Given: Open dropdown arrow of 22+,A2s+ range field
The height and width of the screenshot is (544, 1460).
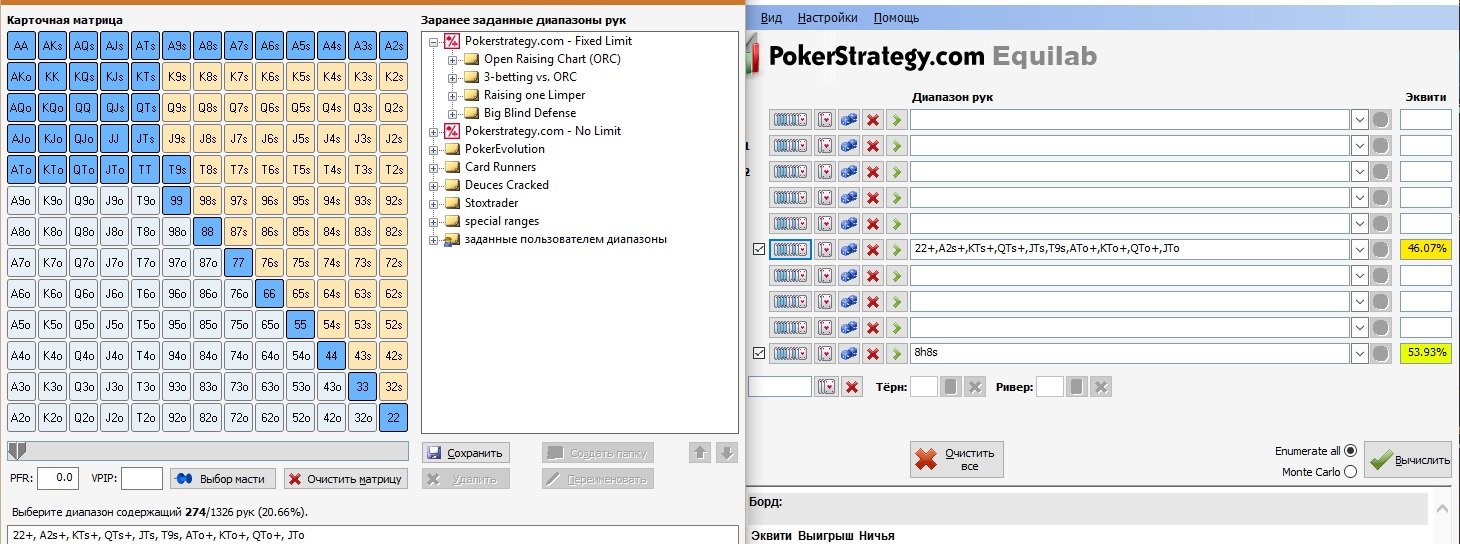Looking at the screenshot, I should tap(1360, 249).
